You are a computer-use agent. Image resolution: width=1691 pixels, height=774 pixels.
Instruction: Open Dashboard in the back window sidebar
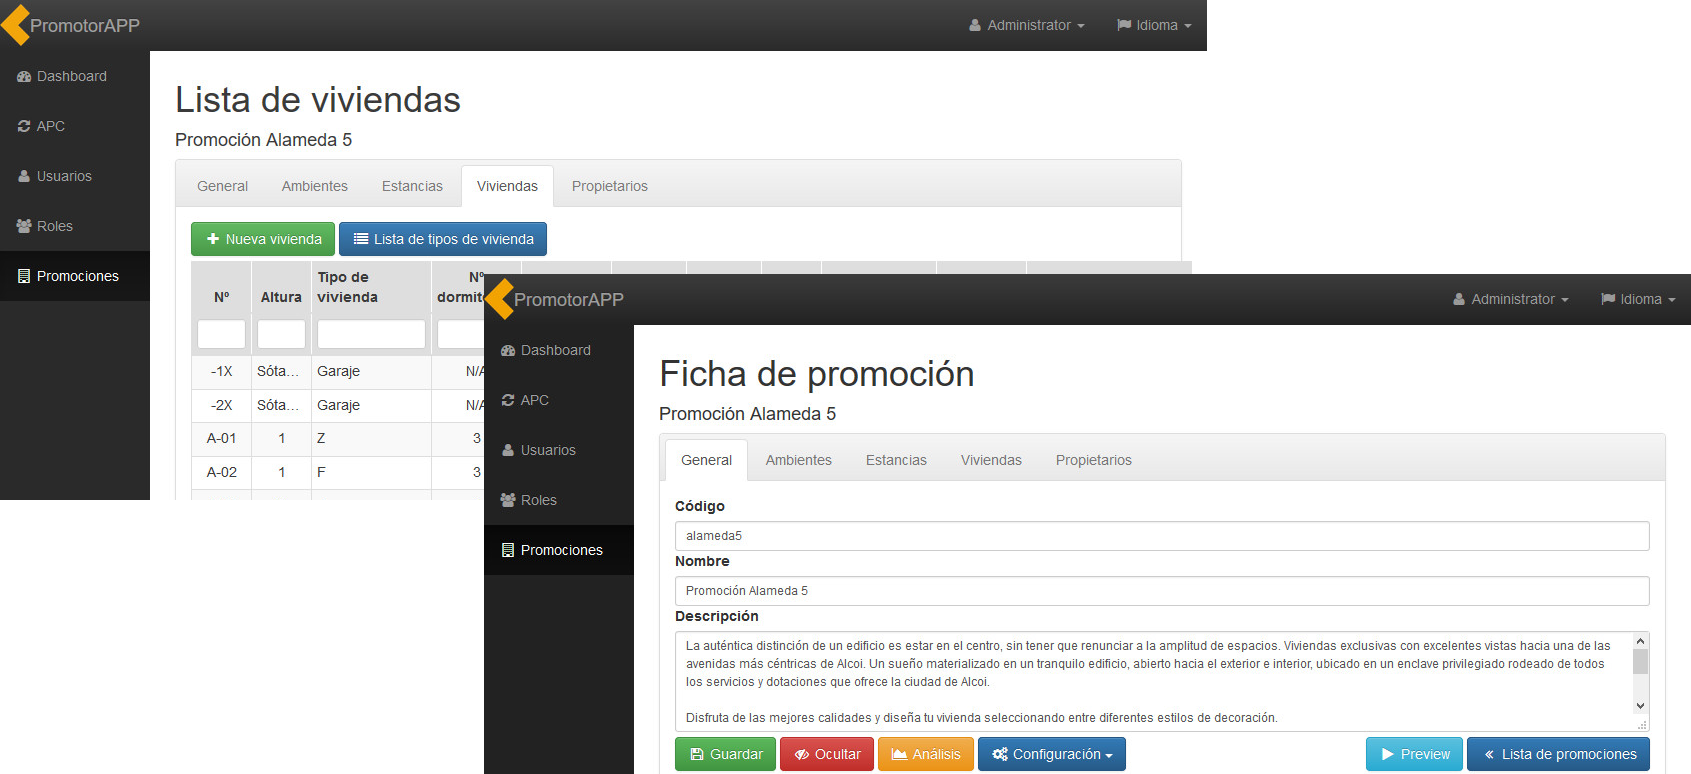pos(75,76)
